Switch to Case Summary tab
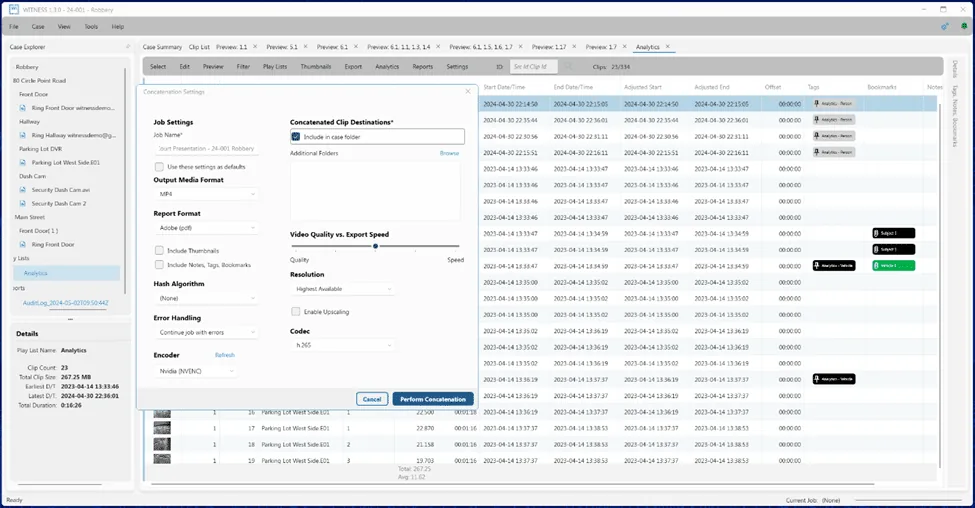The height and width of the screenshot is (508, 975). (x=162, y=47)
